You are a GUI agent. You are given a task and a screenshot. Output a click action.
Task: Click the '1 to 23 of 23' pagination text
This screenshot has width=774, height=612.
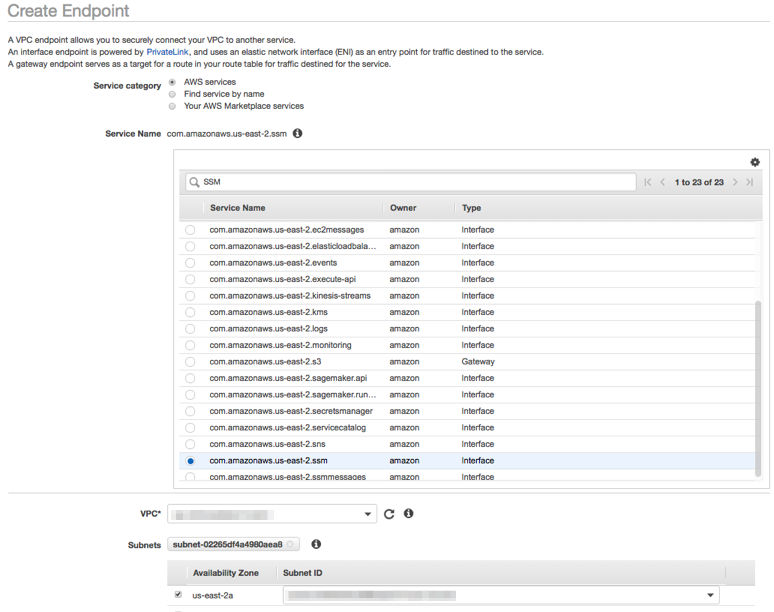(x=699, y=182)
